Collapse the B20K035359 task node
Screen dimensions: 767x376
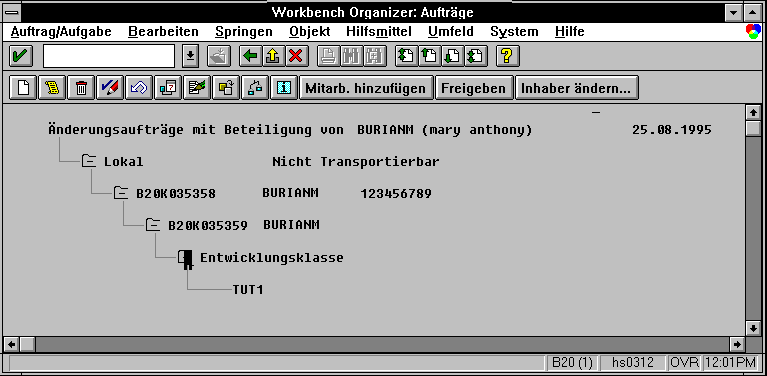153,225
